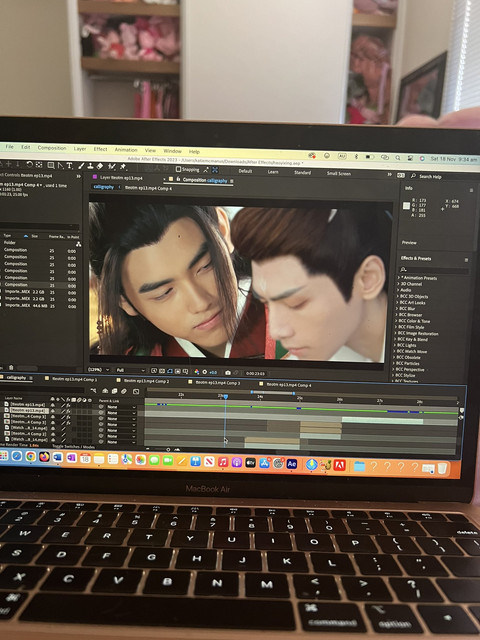Select the Eraser tool
Viewport: 480px width, 640px height.
pos(100,166)
